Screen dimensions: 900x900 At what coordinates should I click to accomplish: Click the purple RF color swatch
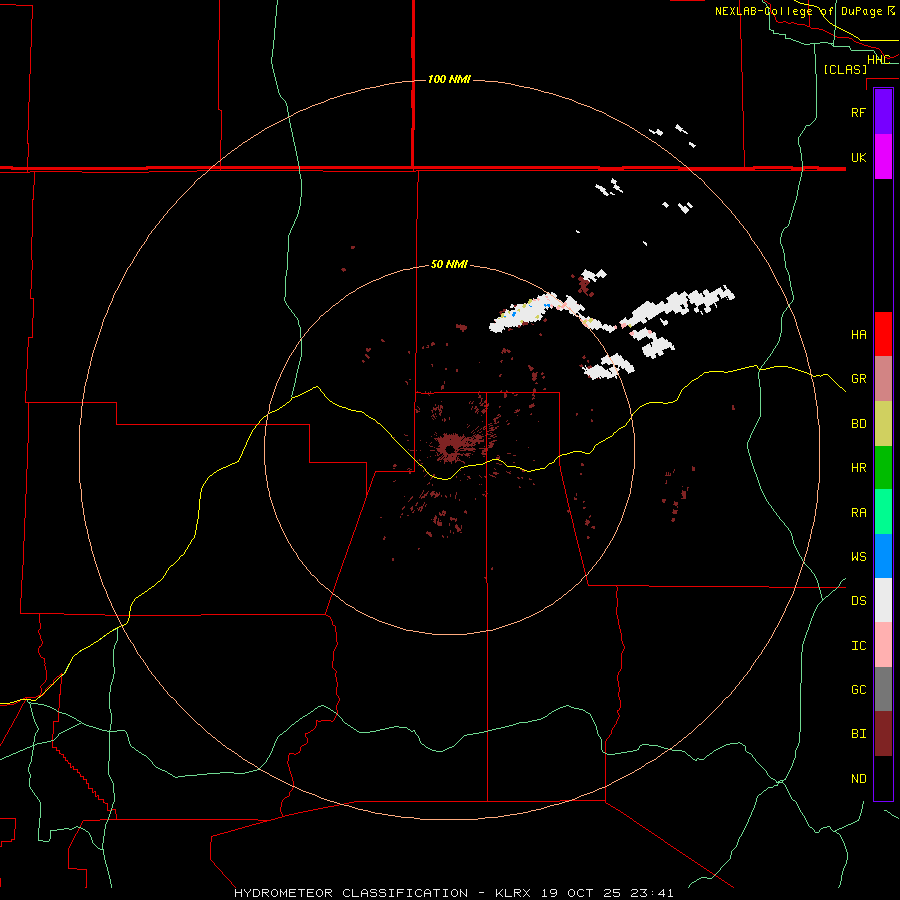883,112
